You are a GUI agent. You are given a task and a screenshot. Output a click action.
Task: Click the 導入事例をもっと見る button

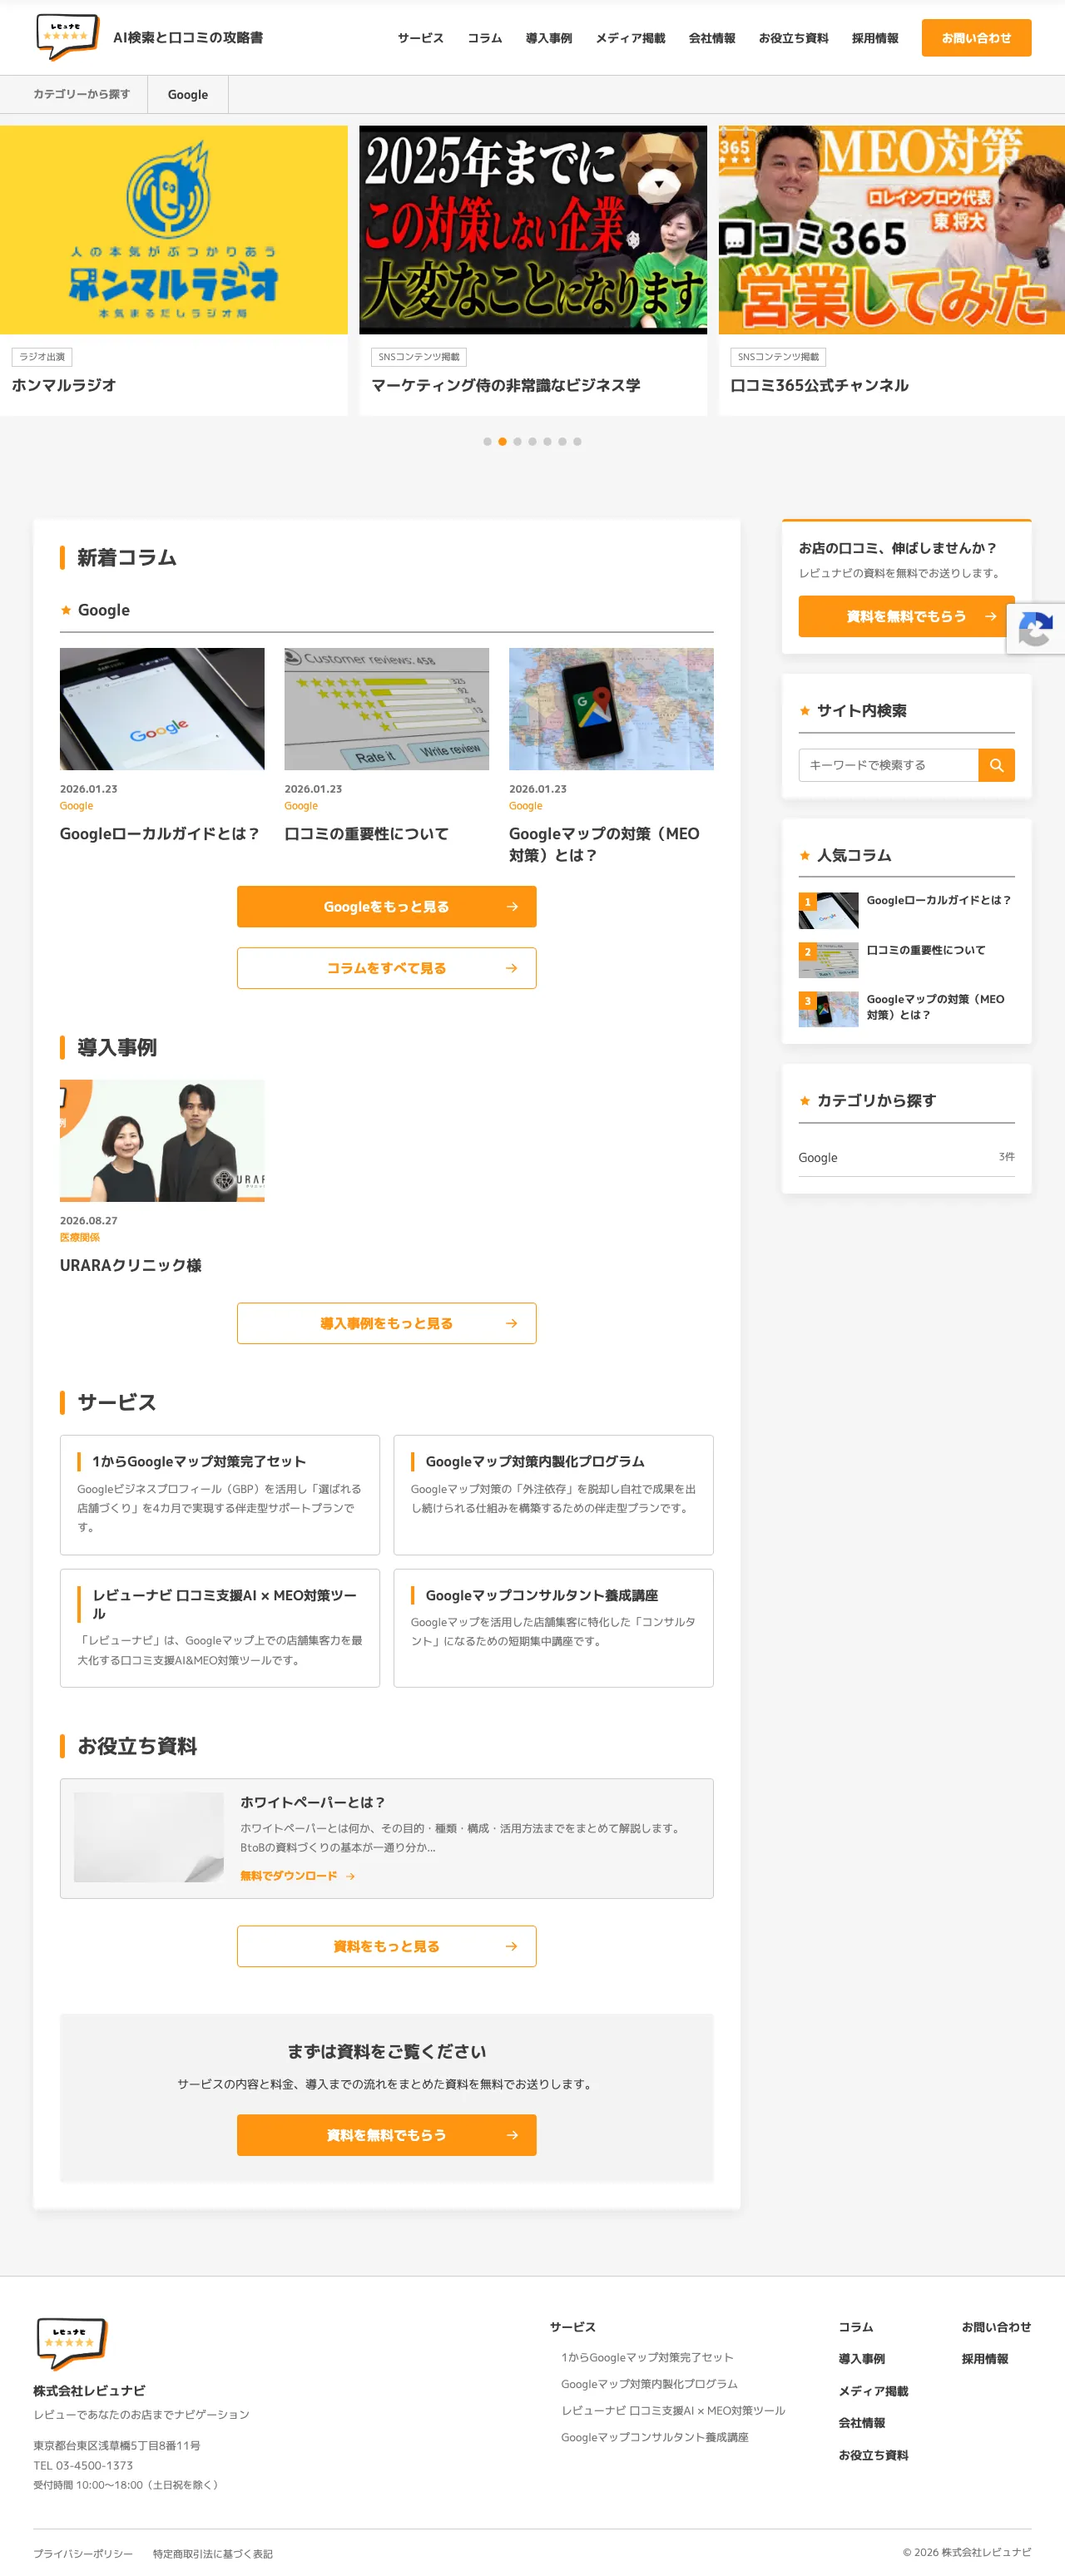tap(386, 1323)
